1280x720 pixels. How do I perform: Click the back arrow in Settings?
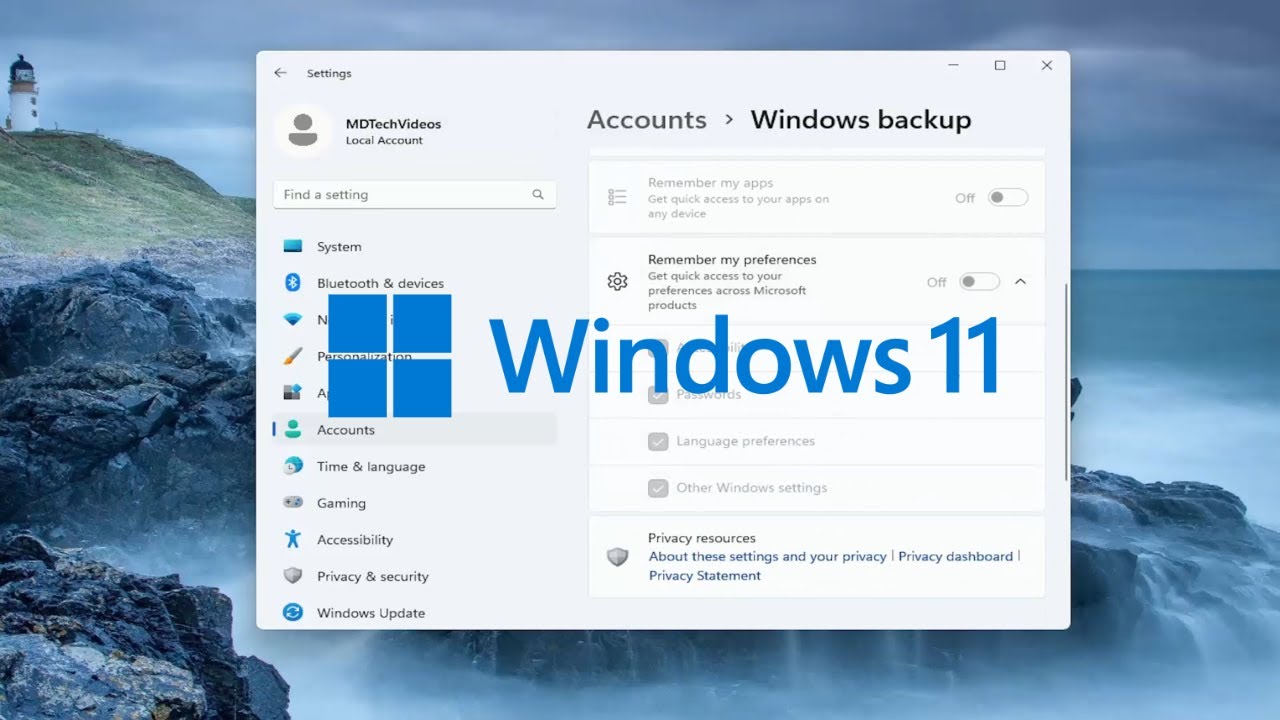tap(280, 73)
